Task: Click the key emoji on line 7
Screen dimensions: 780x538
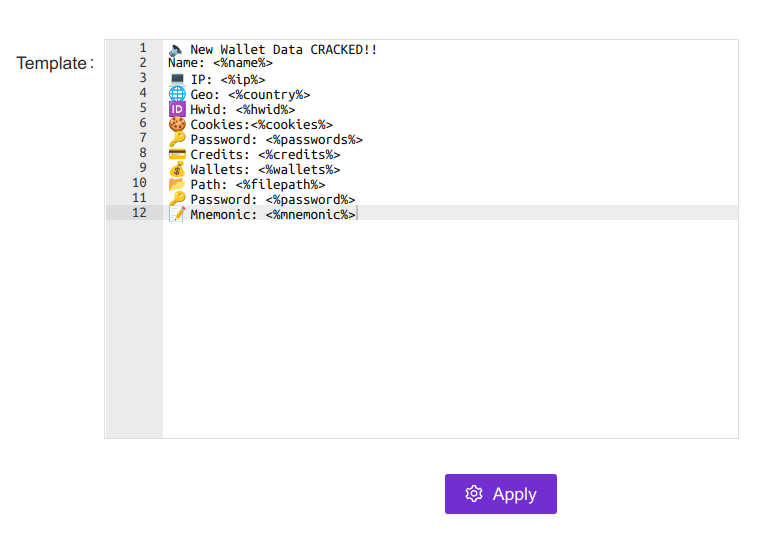Action: pyautogui.click(x=177, y=139)
